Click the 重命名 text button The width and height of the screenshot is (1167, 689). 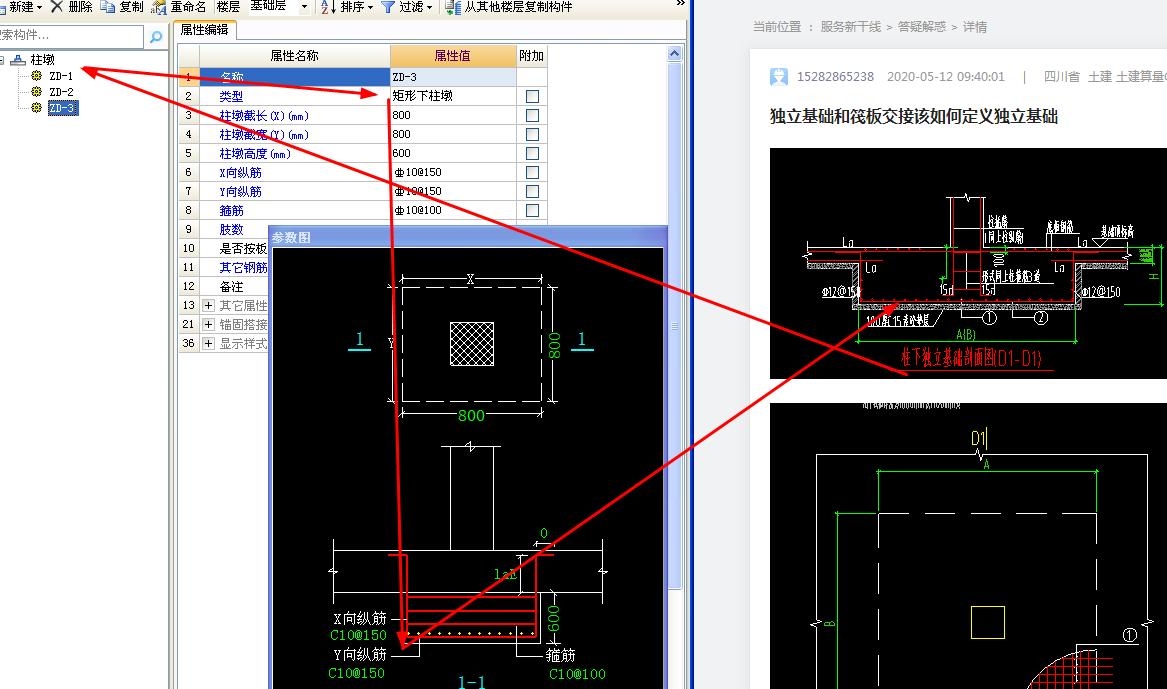[x=188, y=7]
